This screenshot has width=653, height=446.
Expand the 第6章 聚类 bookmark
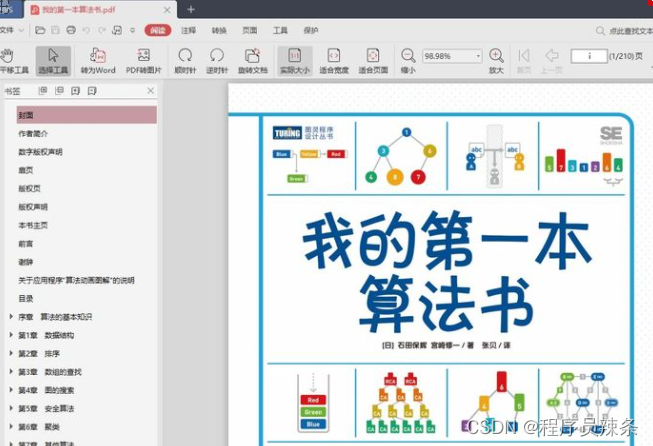pos(11,427)
